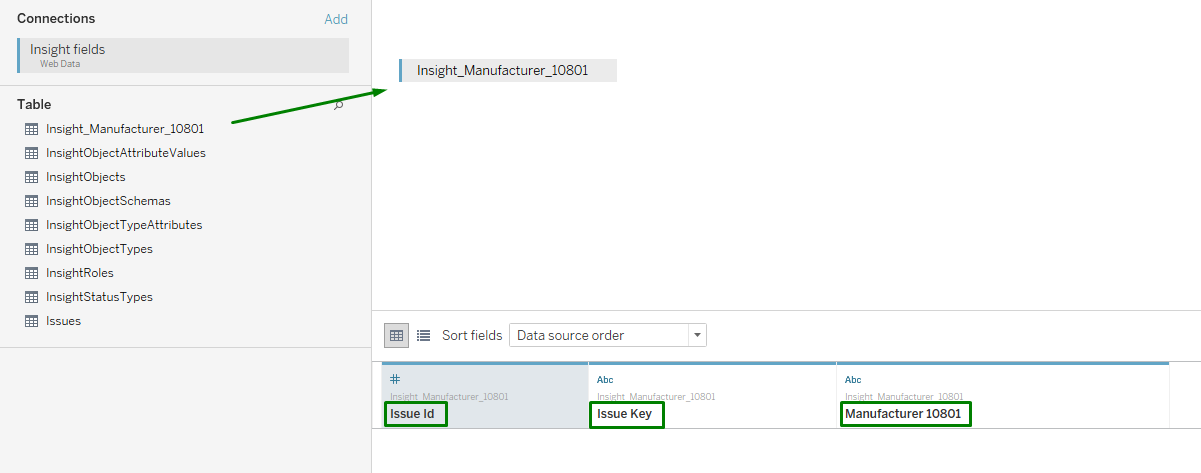Add a new connection

[336, 19]
